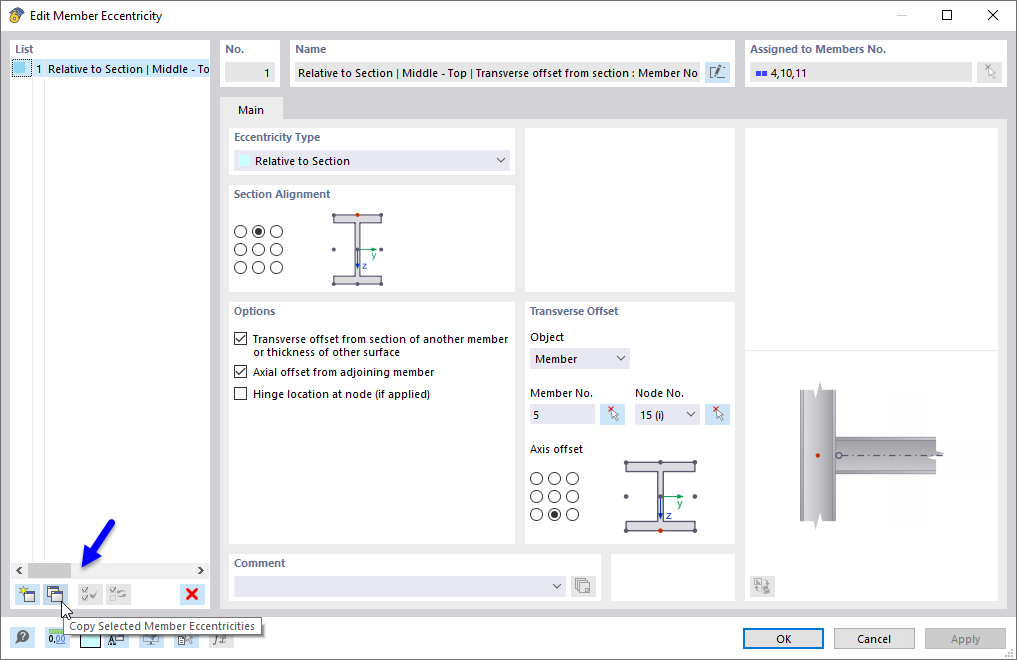Pick member graphically beside Member No.
The height and width of the screenshot is (660, 1017).
point(612,414)
